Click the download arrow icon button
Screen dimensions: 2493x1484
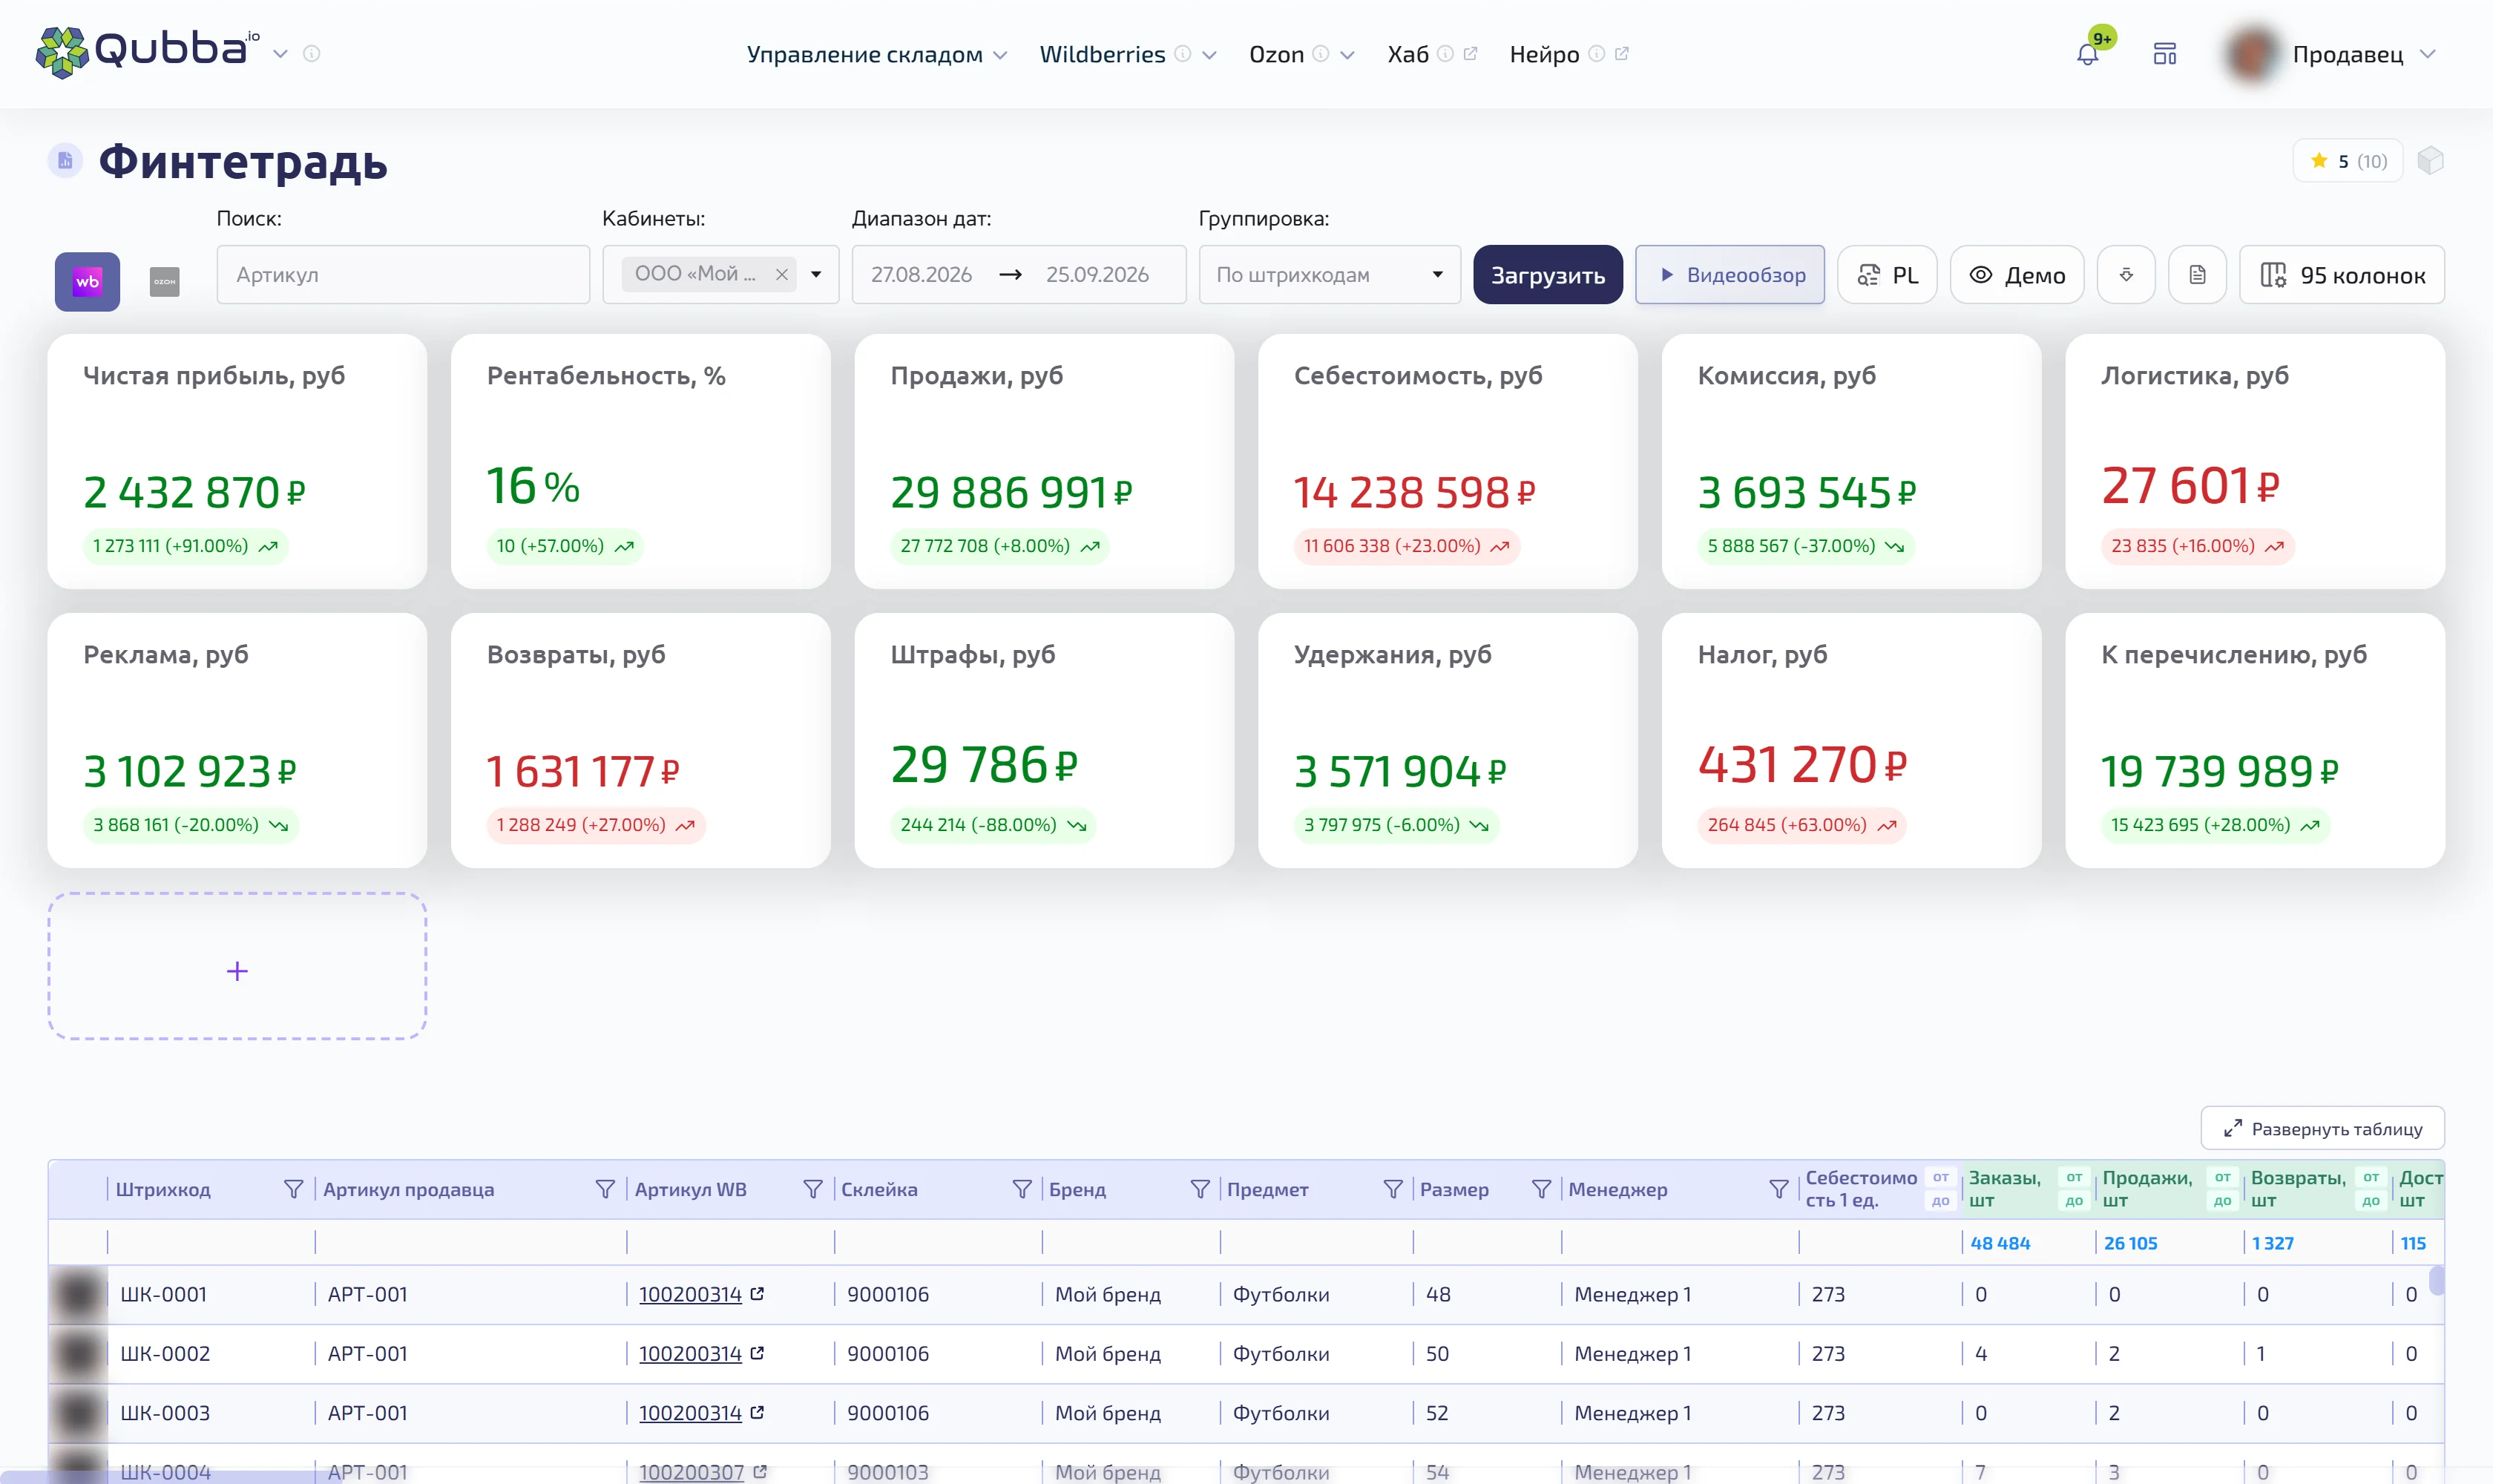(x=2126, y=275)
